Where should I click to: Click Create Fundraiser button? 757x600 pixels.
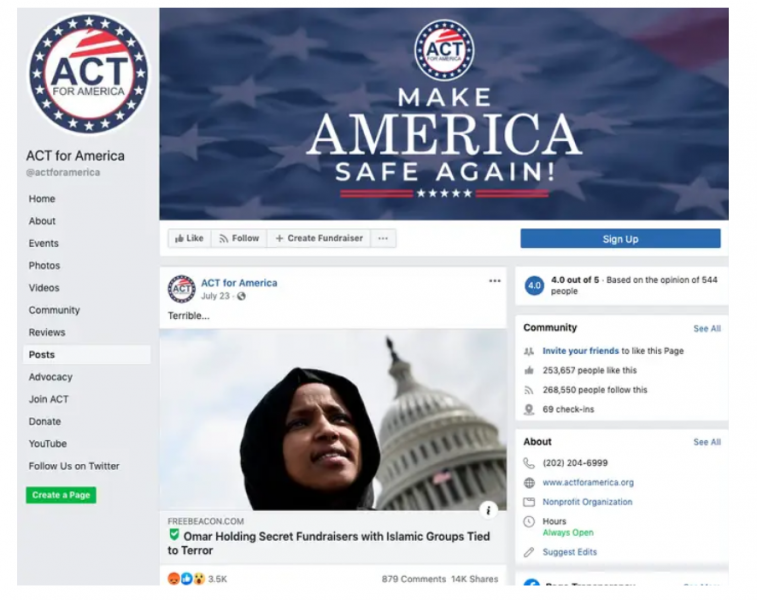click(x=319, y=238)
